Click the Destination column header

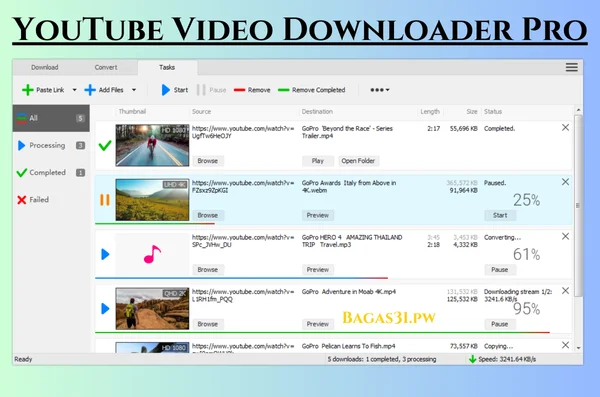click(317, 111)
